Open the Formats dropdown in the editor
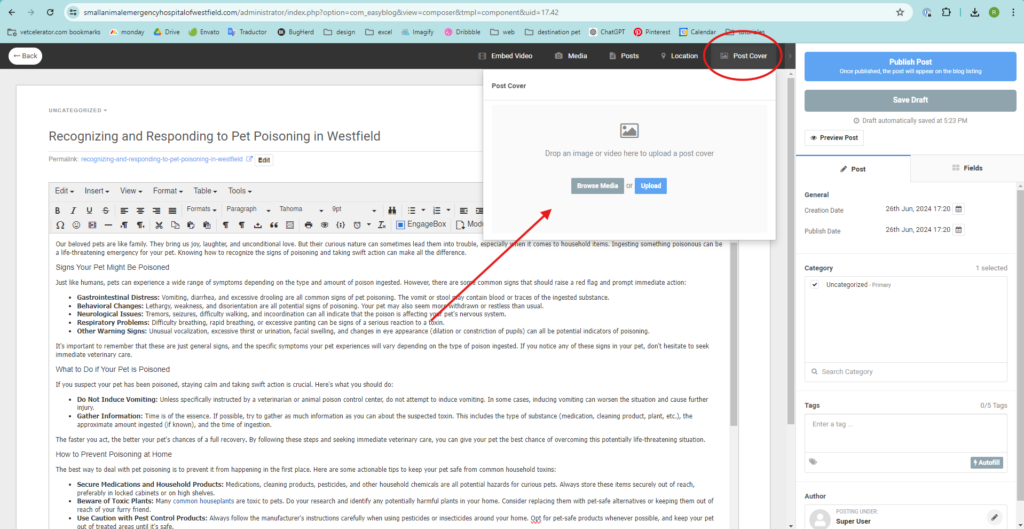Viewport: 1024px width, 529px height. [201, 210]
